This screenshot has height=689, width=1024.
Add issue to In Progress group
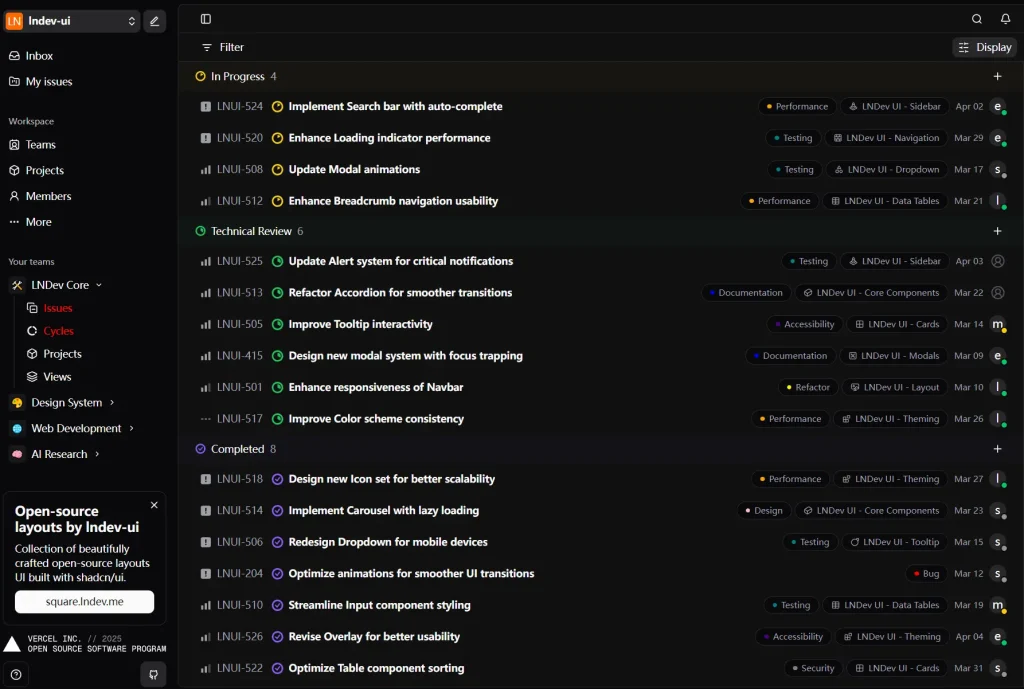(997, 76)
